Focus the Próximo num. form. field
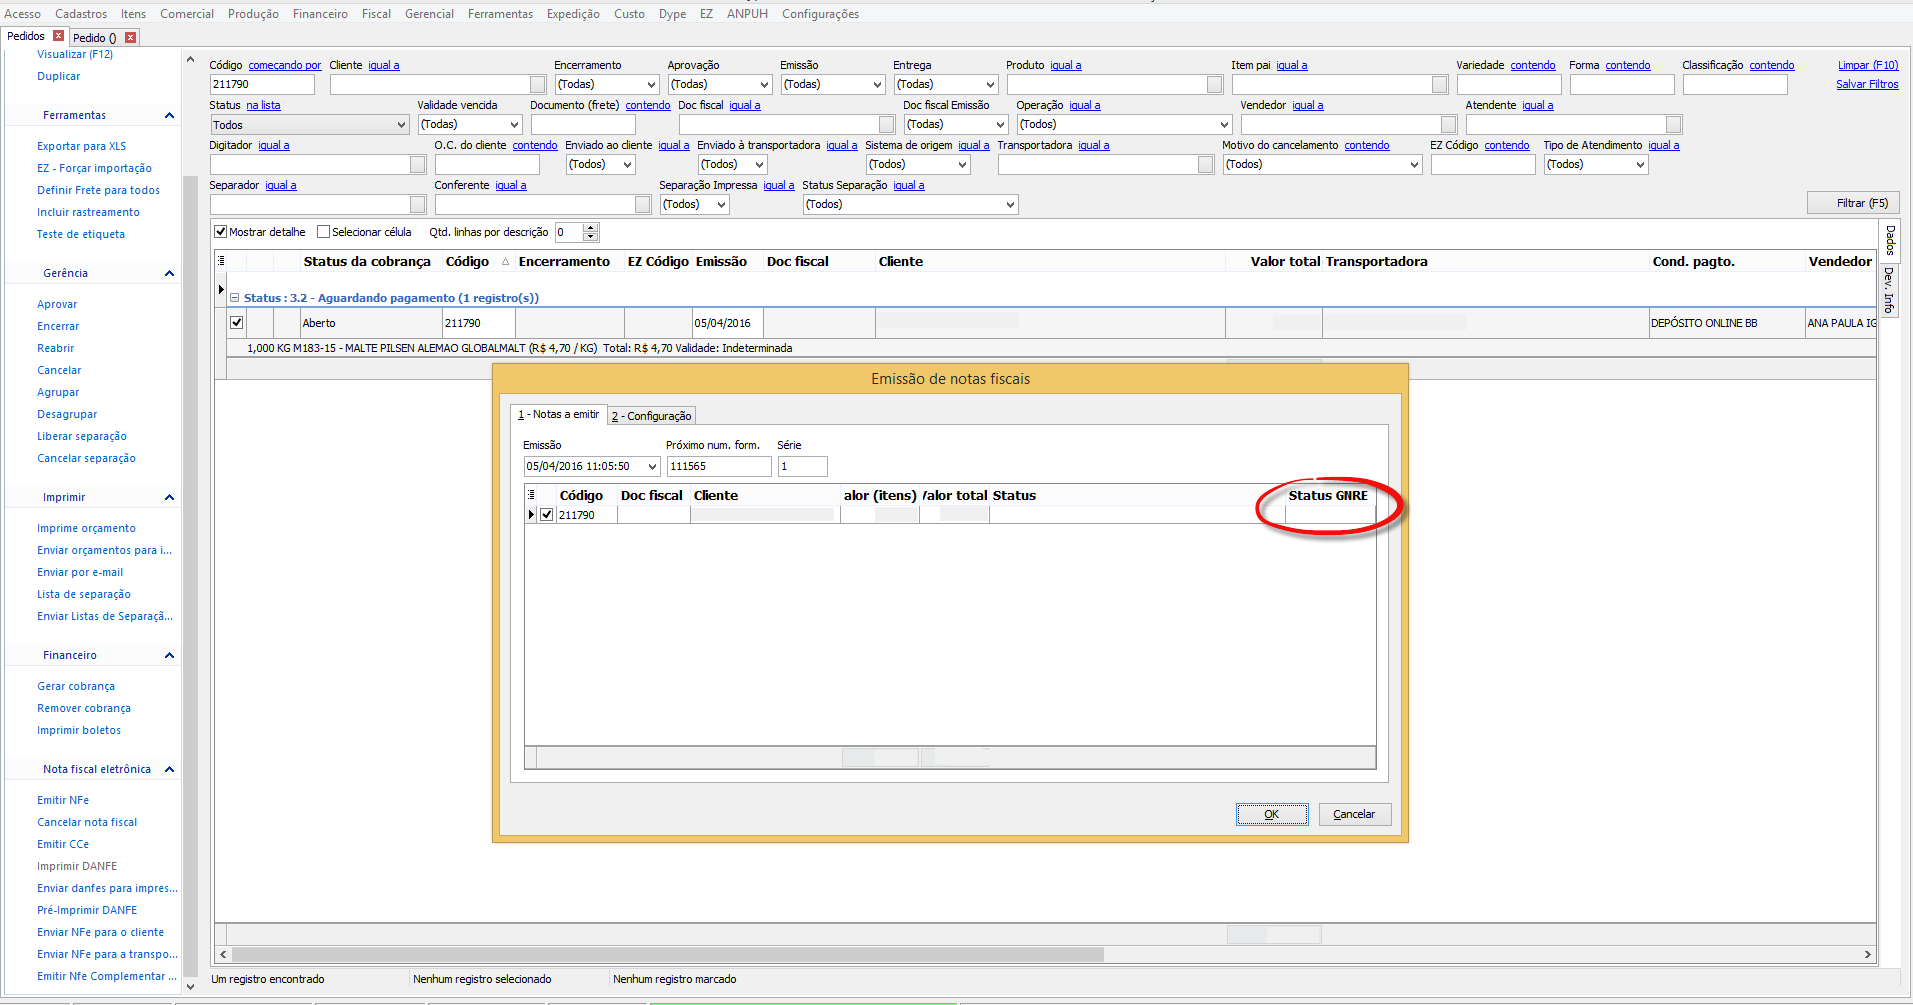The width and height of the screenshot is (1913, 1005). click(719, 467)
